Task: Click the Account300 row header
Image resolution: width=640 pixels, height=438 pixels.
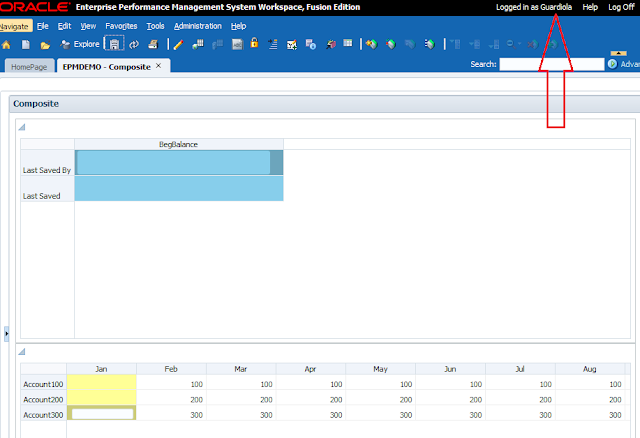Action: [x=43, y=415]
